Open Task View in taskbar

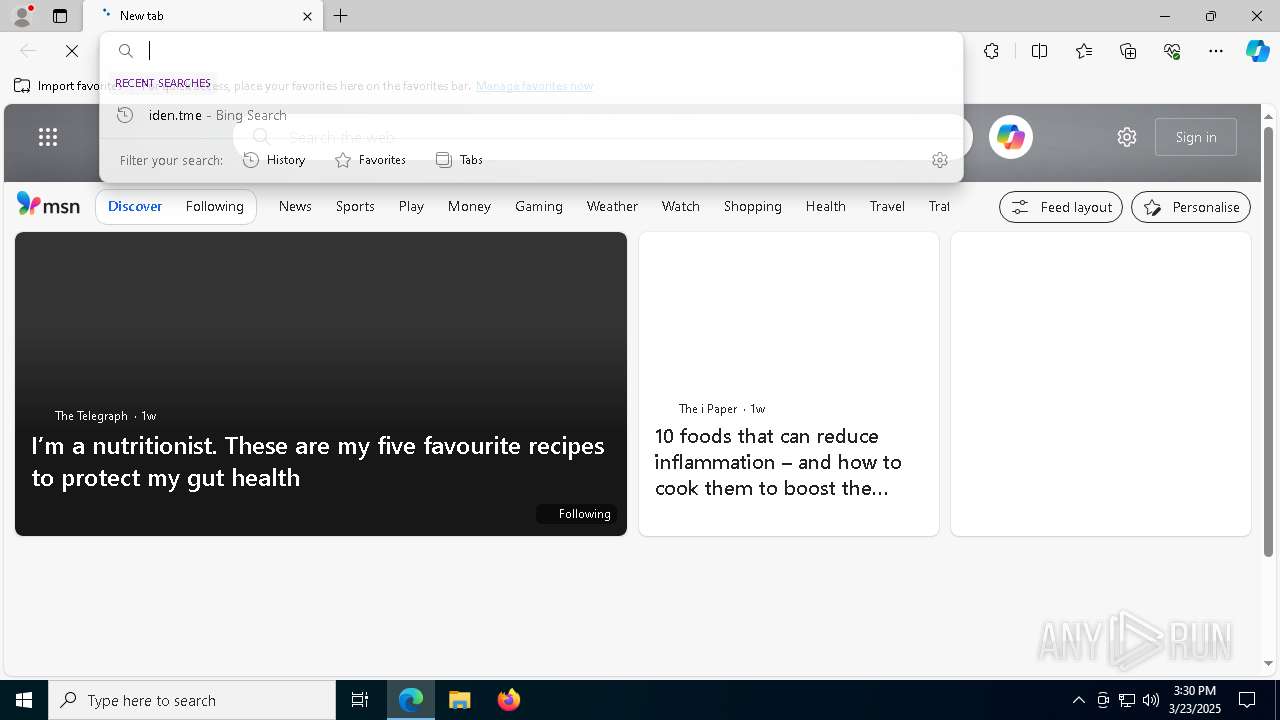(360, 700)
